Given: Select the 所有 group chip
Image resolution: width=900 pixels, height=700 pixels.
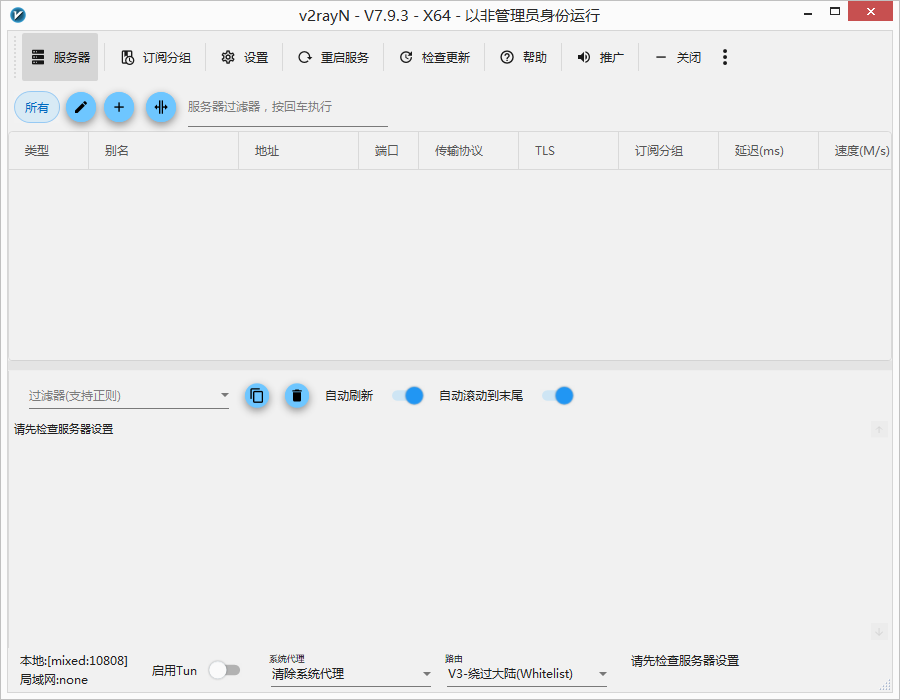Looking at the screenshot, I should point(37,107).
